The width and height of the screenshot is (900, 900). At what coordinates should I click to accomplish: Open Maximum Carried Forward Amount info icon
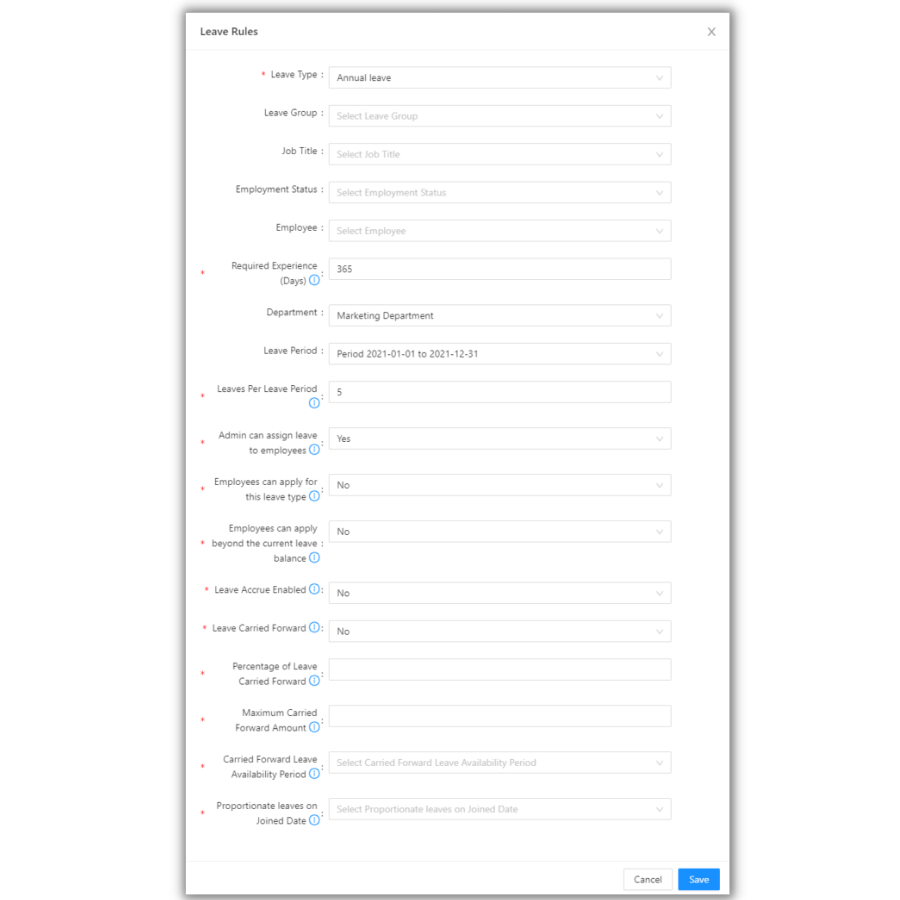pos(314,727)
